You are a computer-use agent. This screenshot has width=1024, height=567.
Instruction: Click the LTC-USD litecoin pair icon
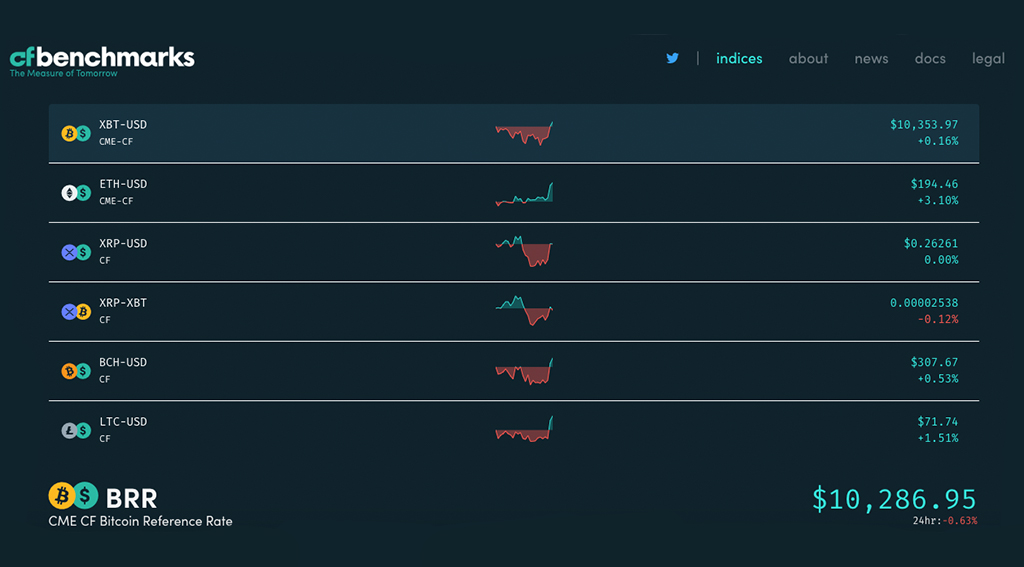[x=76, y=430]
